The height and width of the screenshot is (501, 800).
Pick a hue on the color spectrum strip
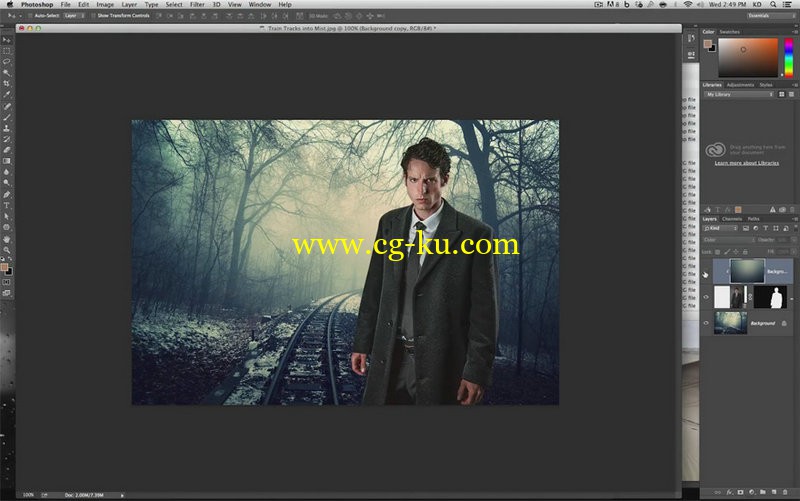(x=789, y=57)
